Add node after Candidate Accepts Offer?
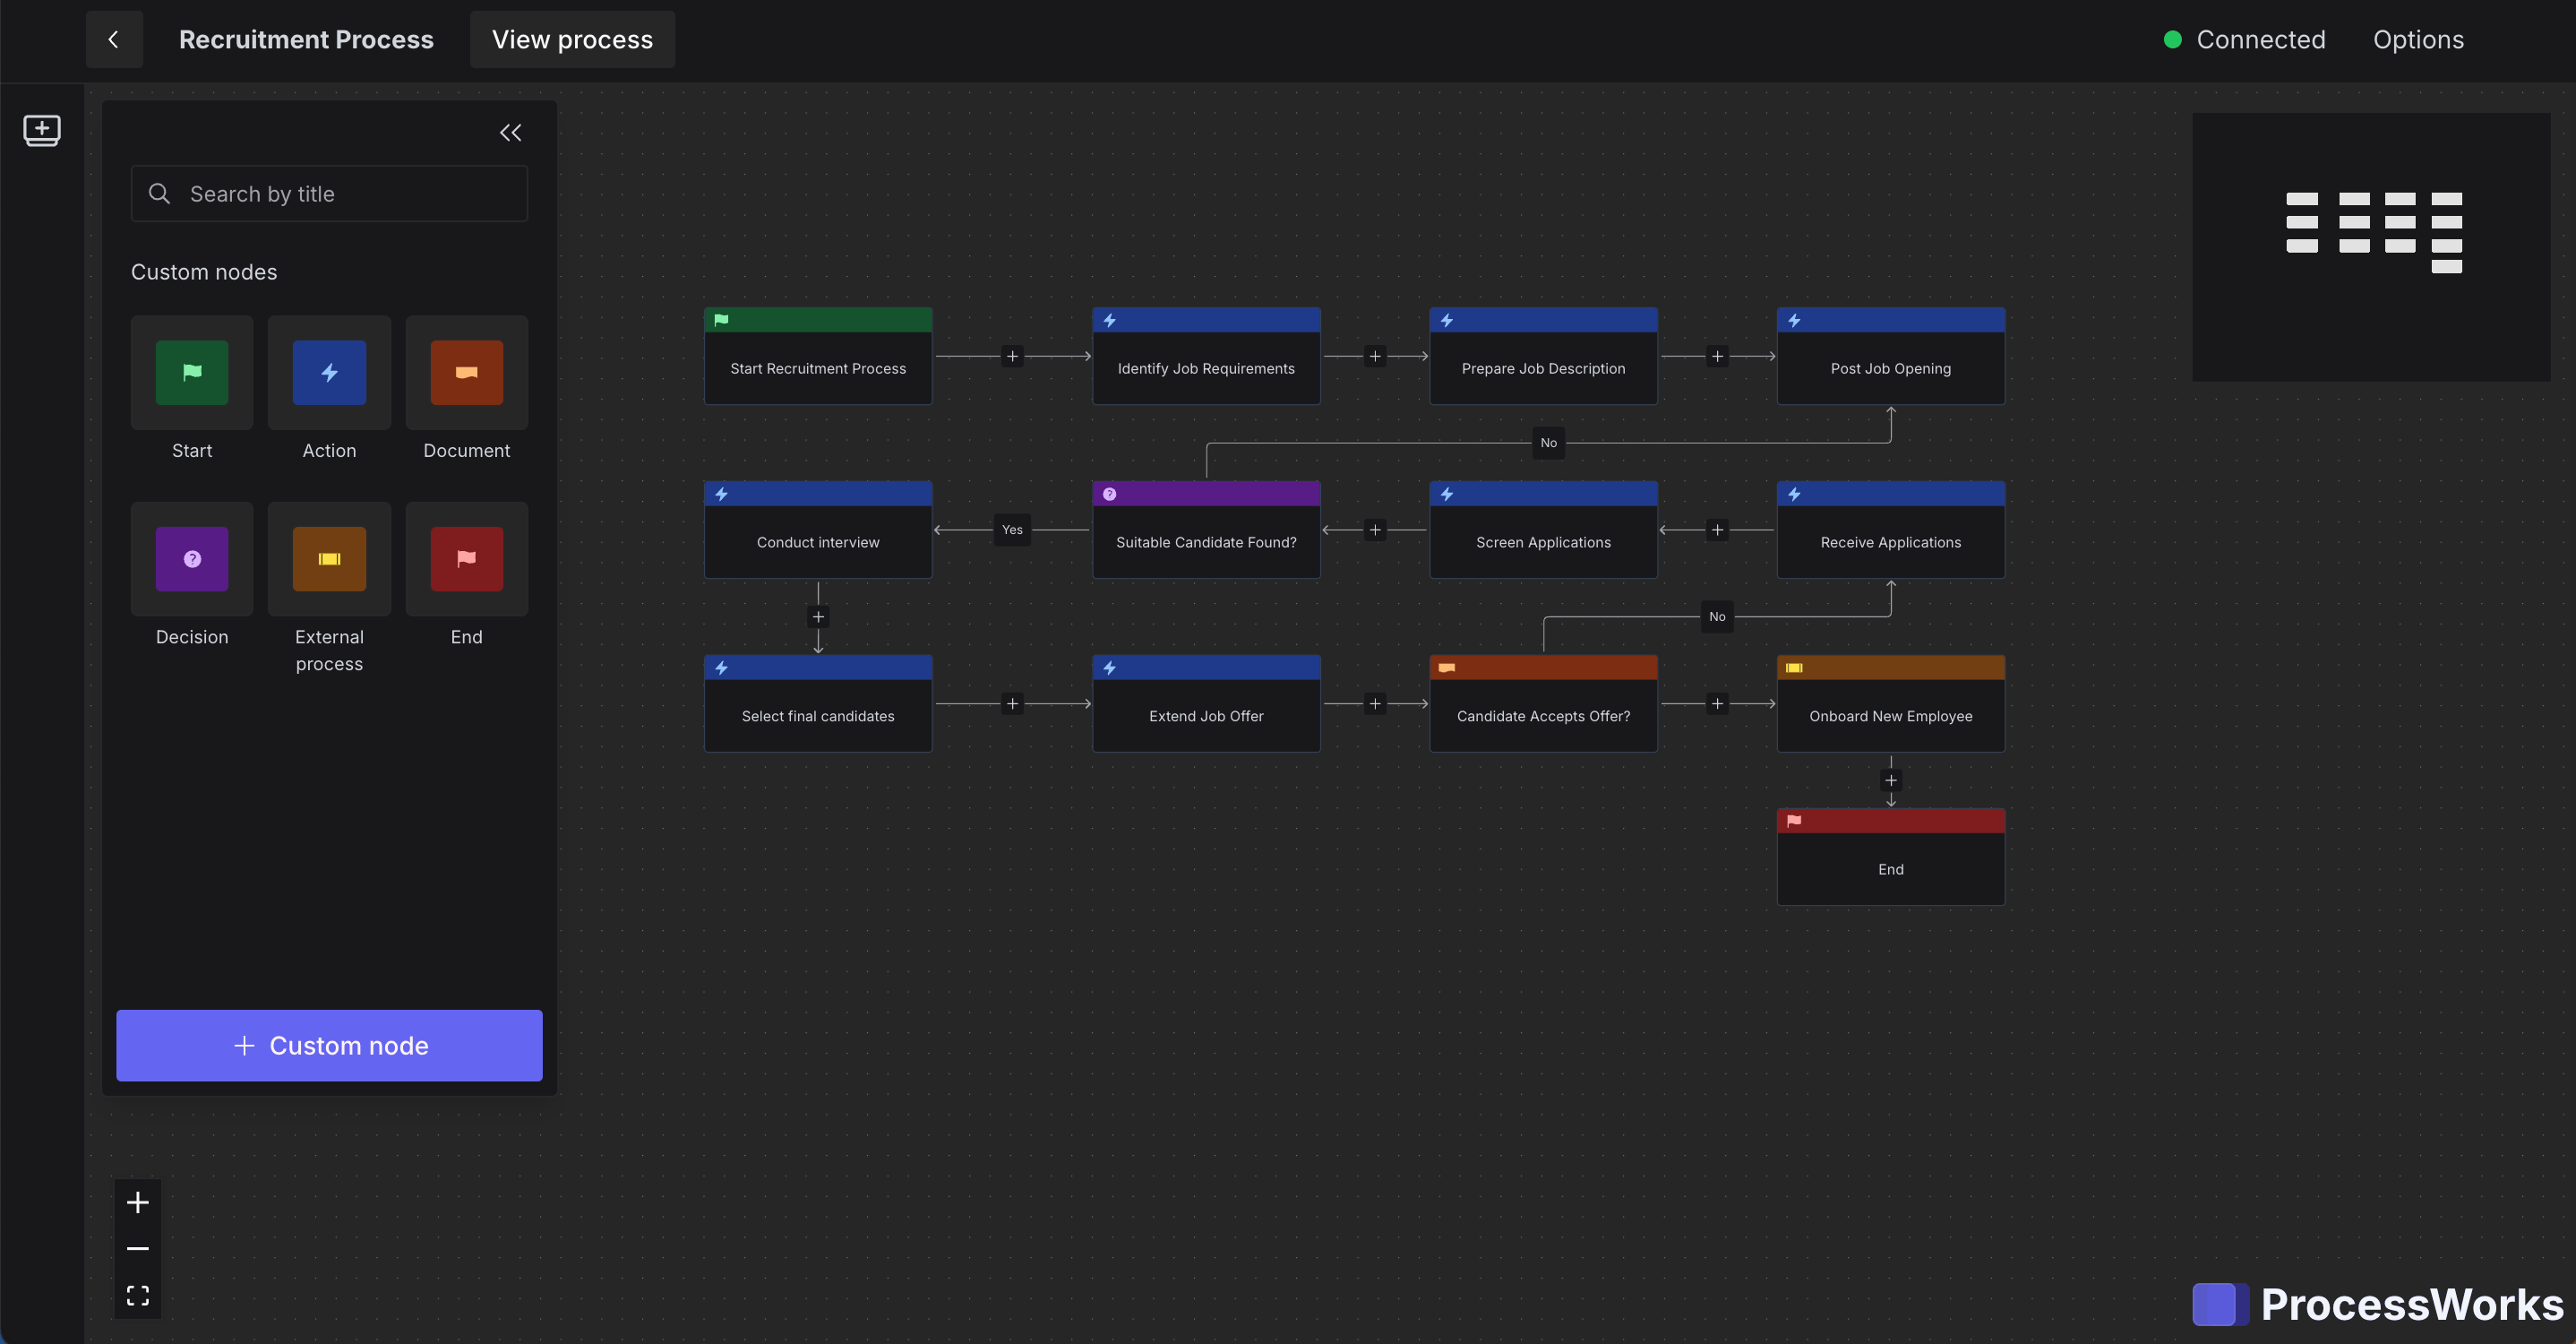Viewport: 2576px width, 1344px height. point(1717,704)
